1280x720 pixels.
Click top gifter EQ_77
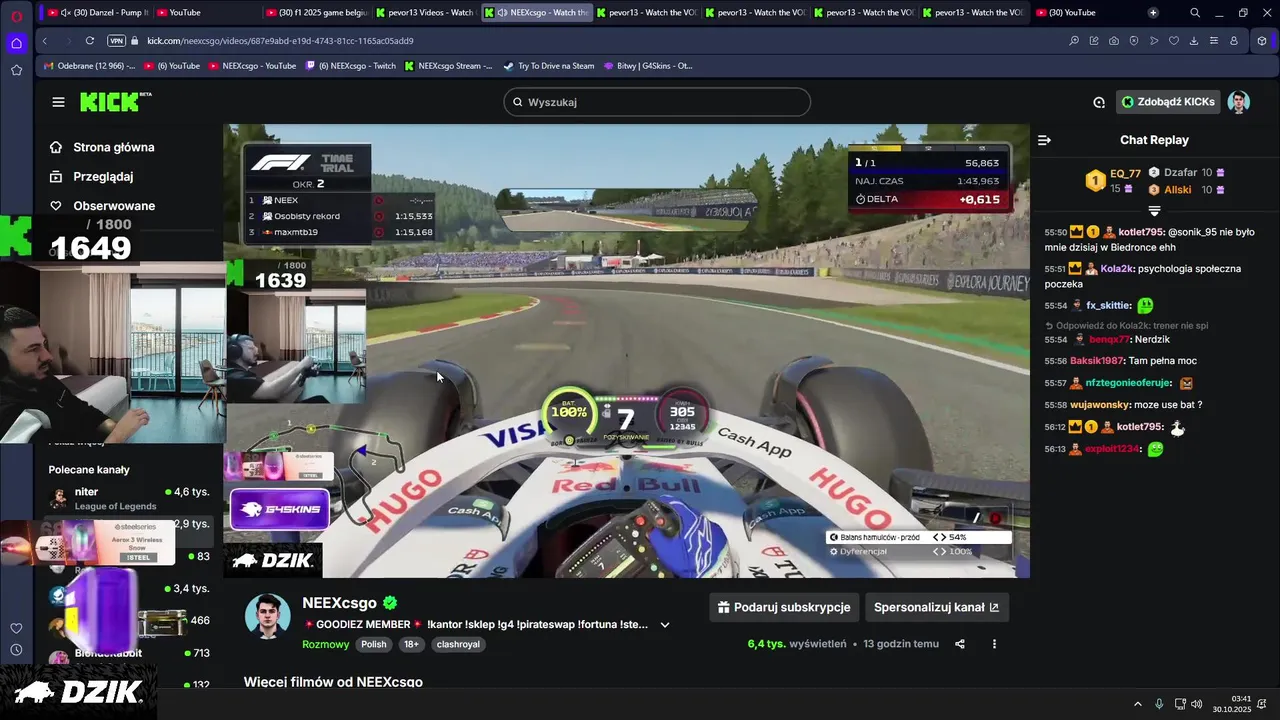pos(1125,174)
